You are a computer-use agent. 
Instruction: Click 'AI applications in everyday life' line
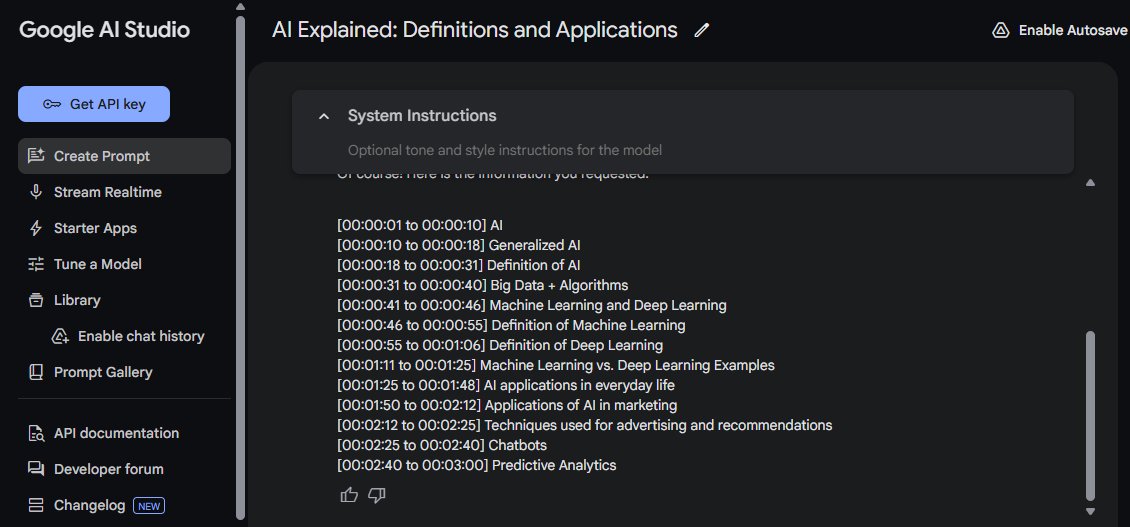(506, 386)
